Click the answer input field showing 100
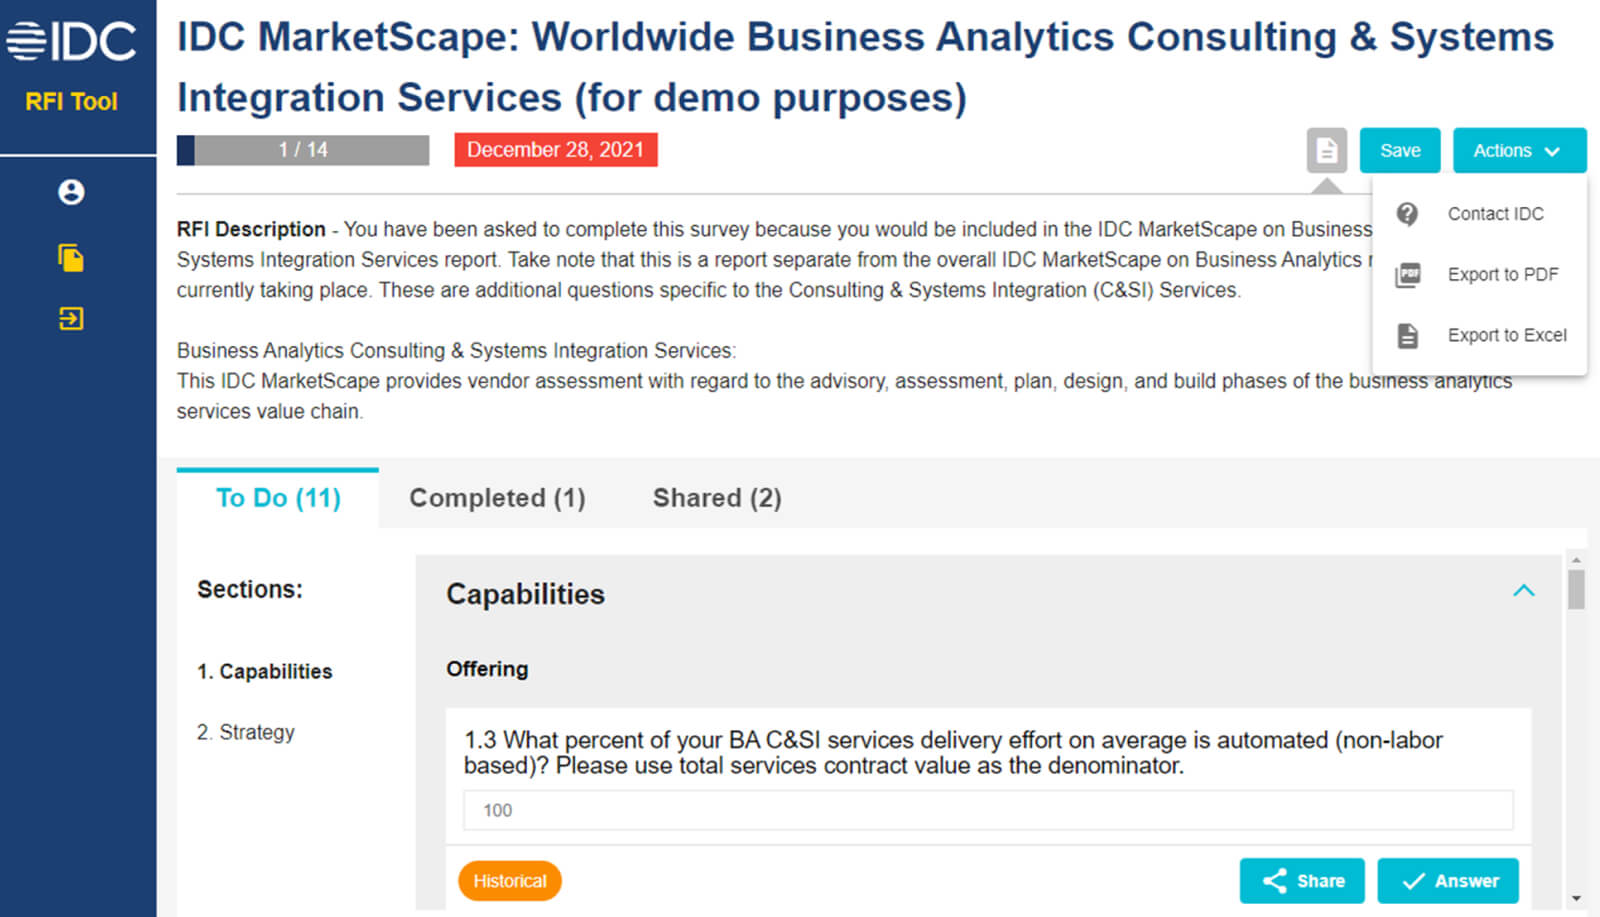 [988, 810]
